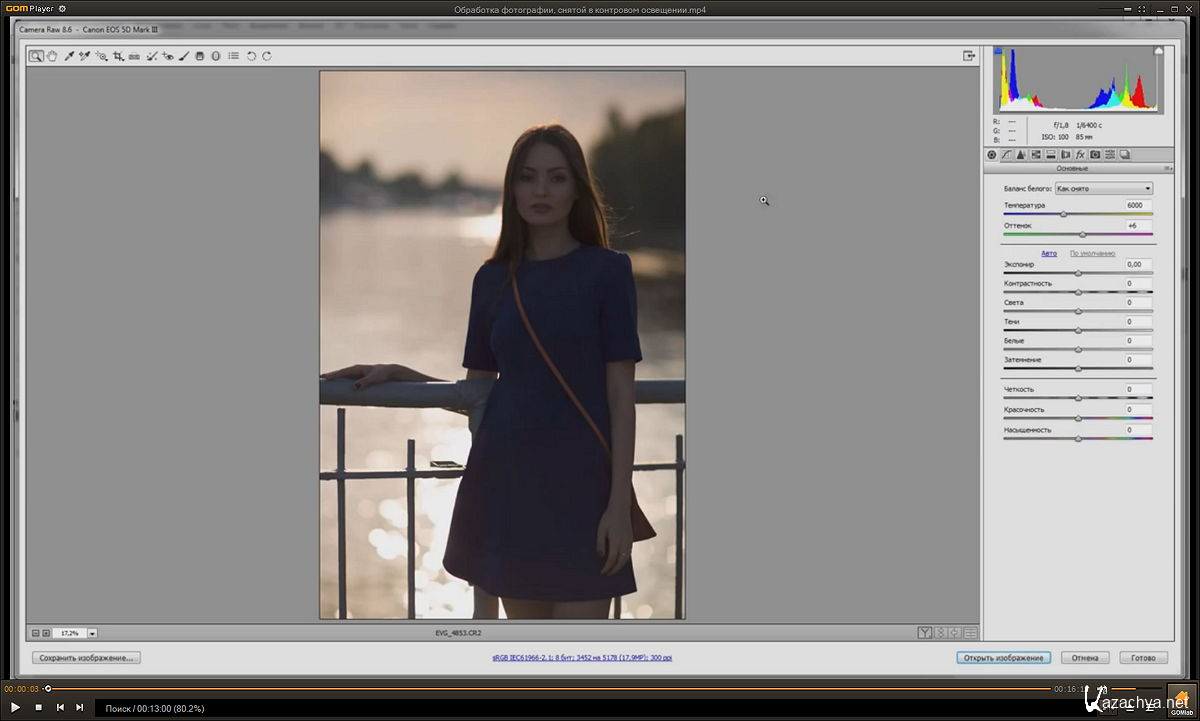Open the zoom level dropdown
The height and width of the screenshot is (721, 1200).
pyautogui.click(x=92, y=633)
